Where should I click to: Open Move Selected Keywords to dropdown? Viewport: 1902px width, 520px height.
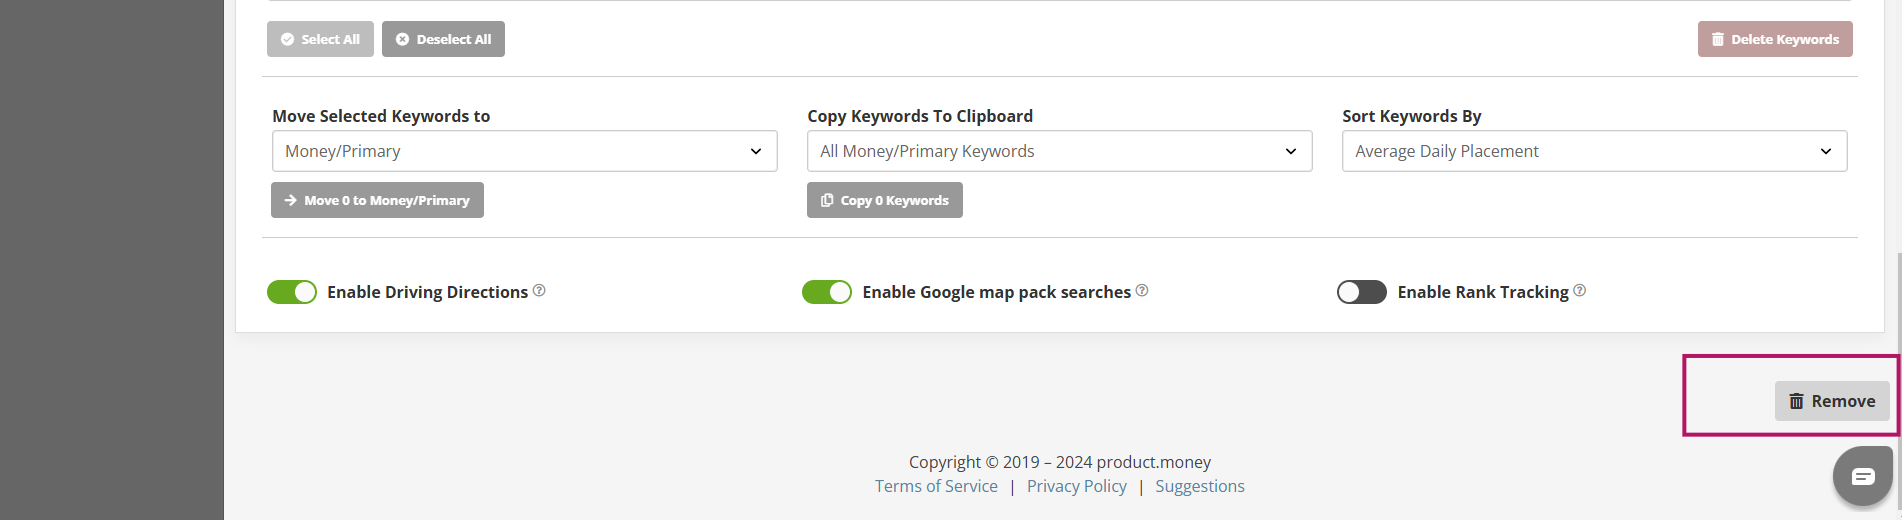tap(524, 151)
